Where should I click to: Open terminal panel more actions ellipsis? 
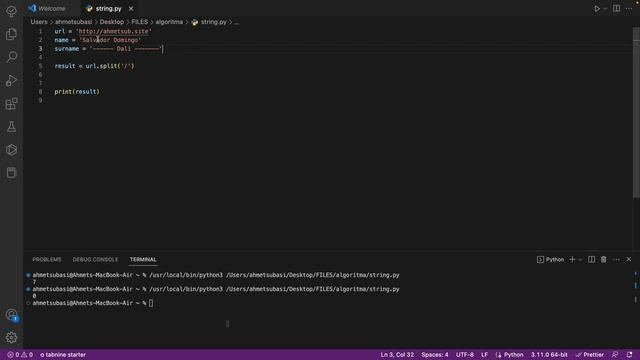click(x=616, y=260)
